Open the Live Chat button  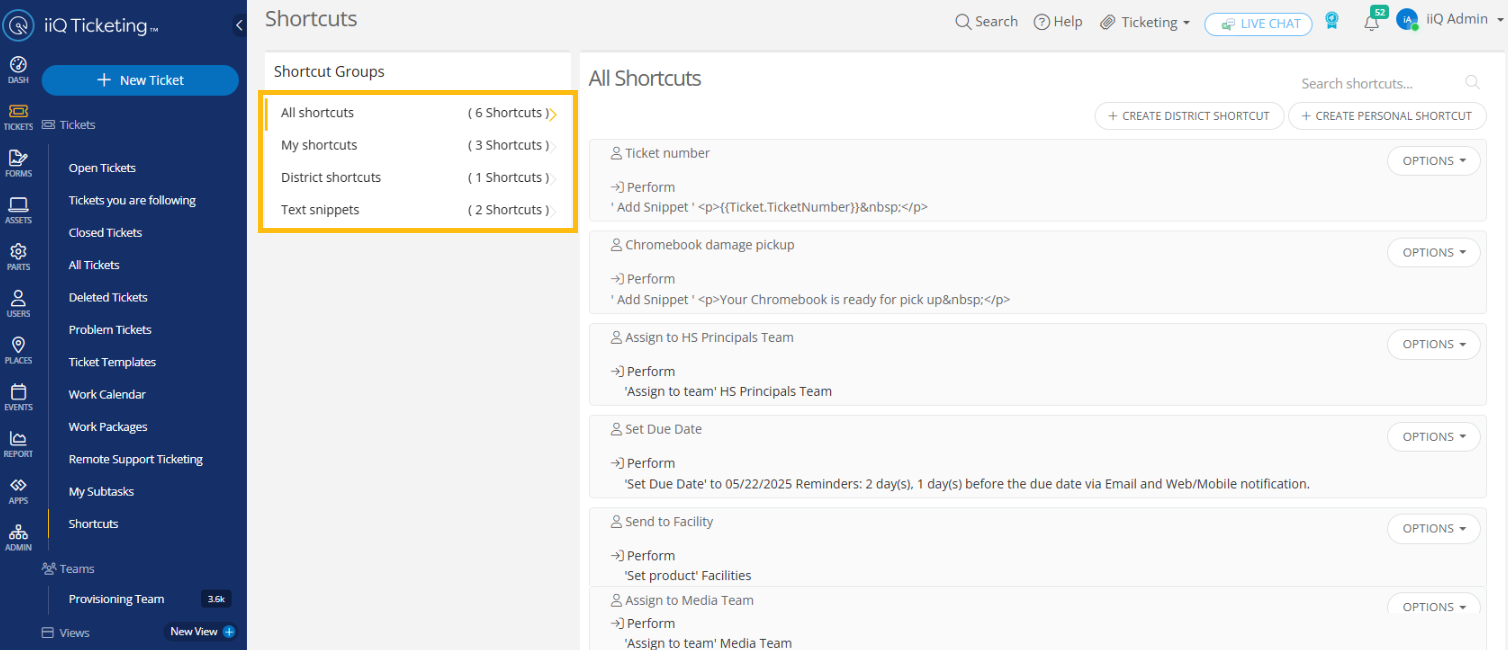[1258, 24]
